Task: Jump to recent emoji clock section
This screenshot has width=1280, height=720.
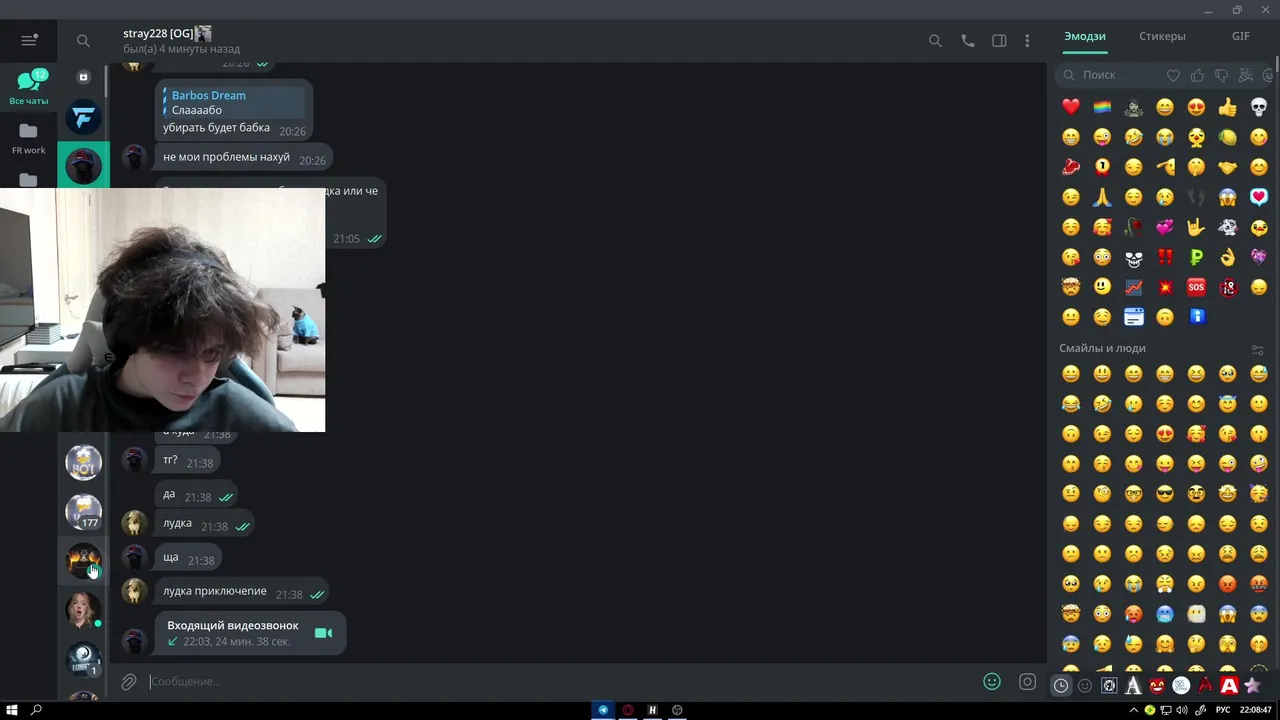Action: [x=1061, y=685]
